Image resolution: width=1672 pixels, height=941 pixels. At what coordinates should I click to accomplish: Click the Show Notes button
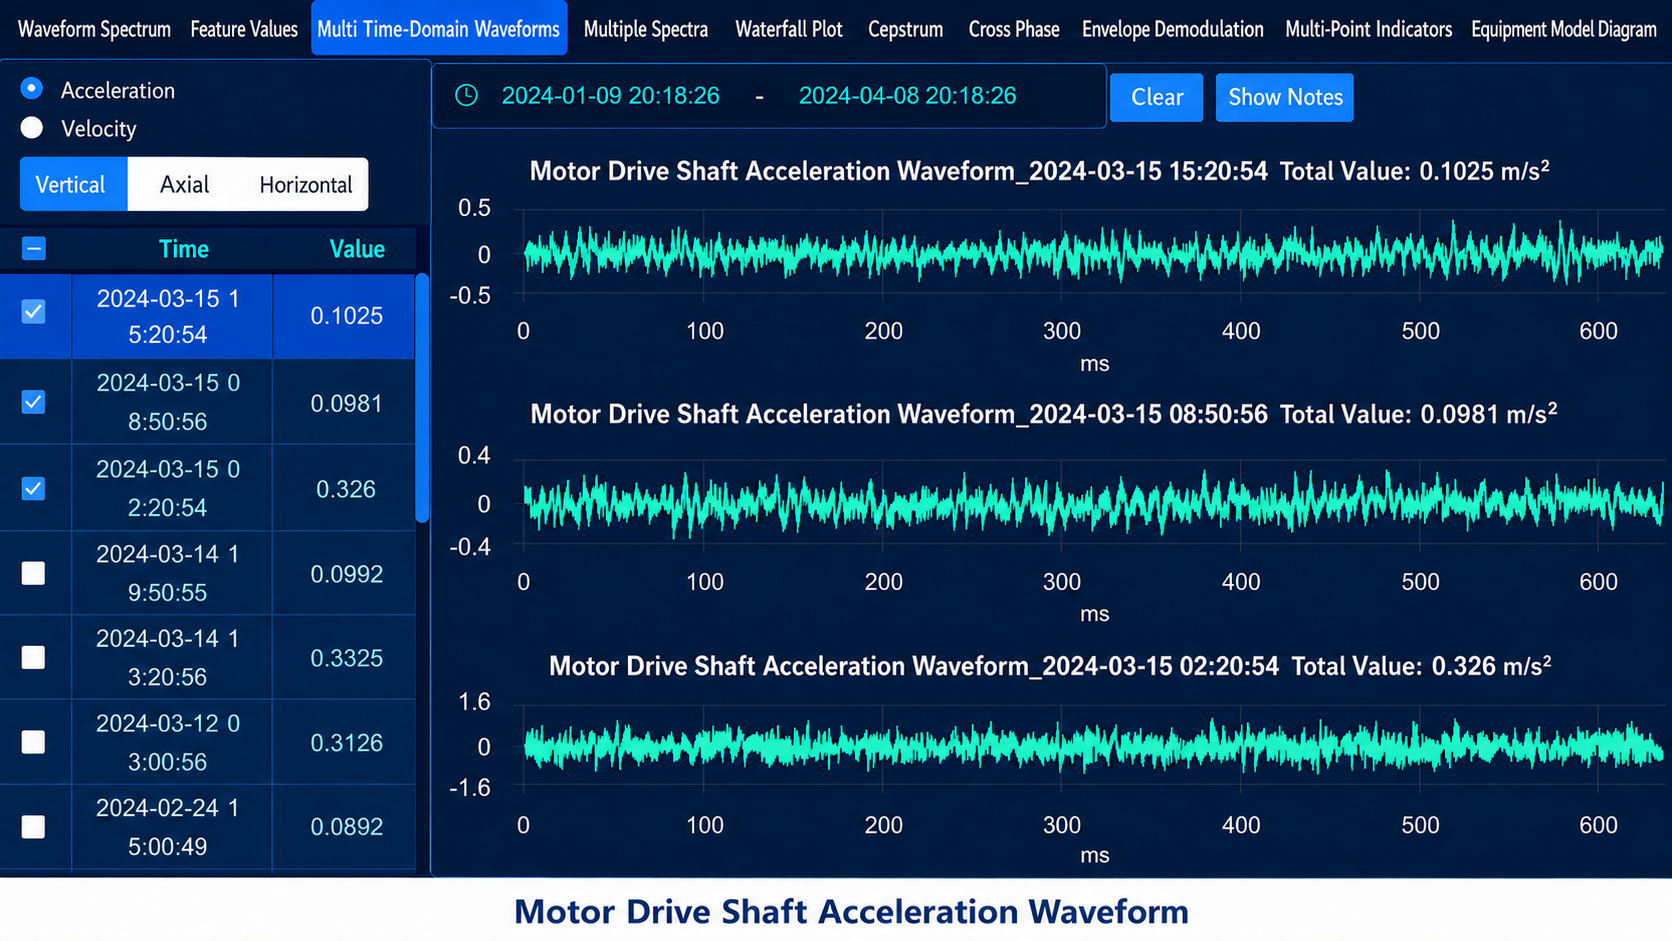tap(1285, 97)
